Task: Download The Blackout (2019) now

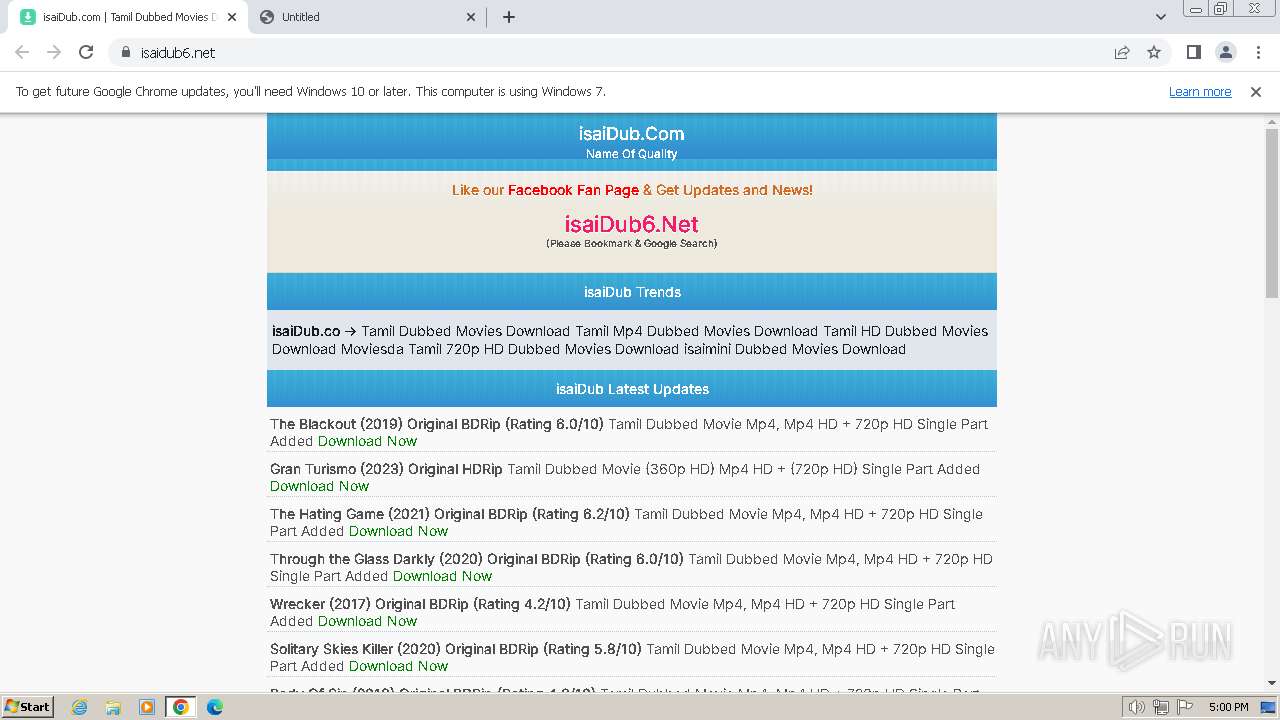Action: pos(367,441)
